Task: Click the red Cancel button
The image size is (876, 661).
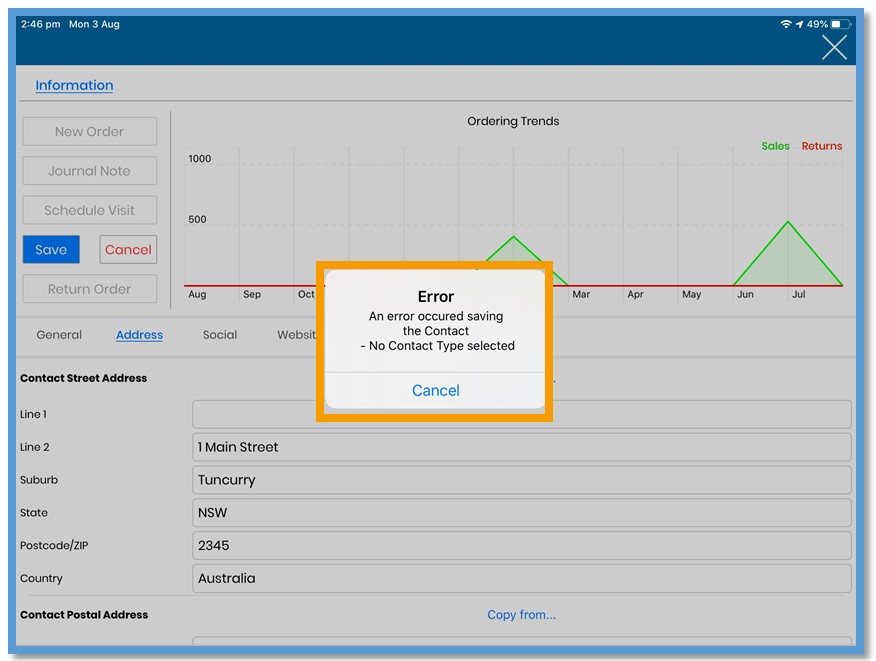Action: (x=128, y=249)
